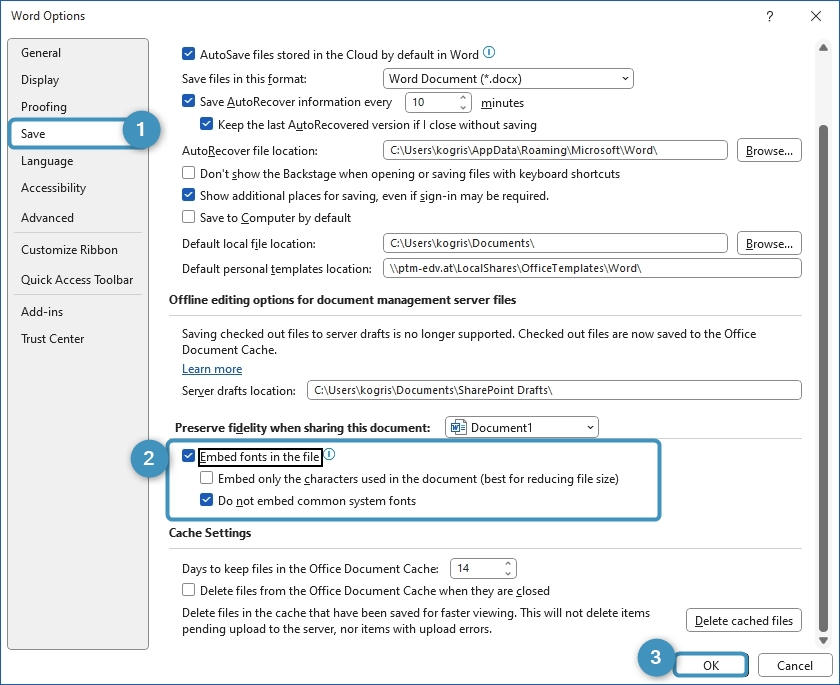Screen dimensions: 840x685
Task: Toggle Do not embed common system fonts
Action: [207, 501]
